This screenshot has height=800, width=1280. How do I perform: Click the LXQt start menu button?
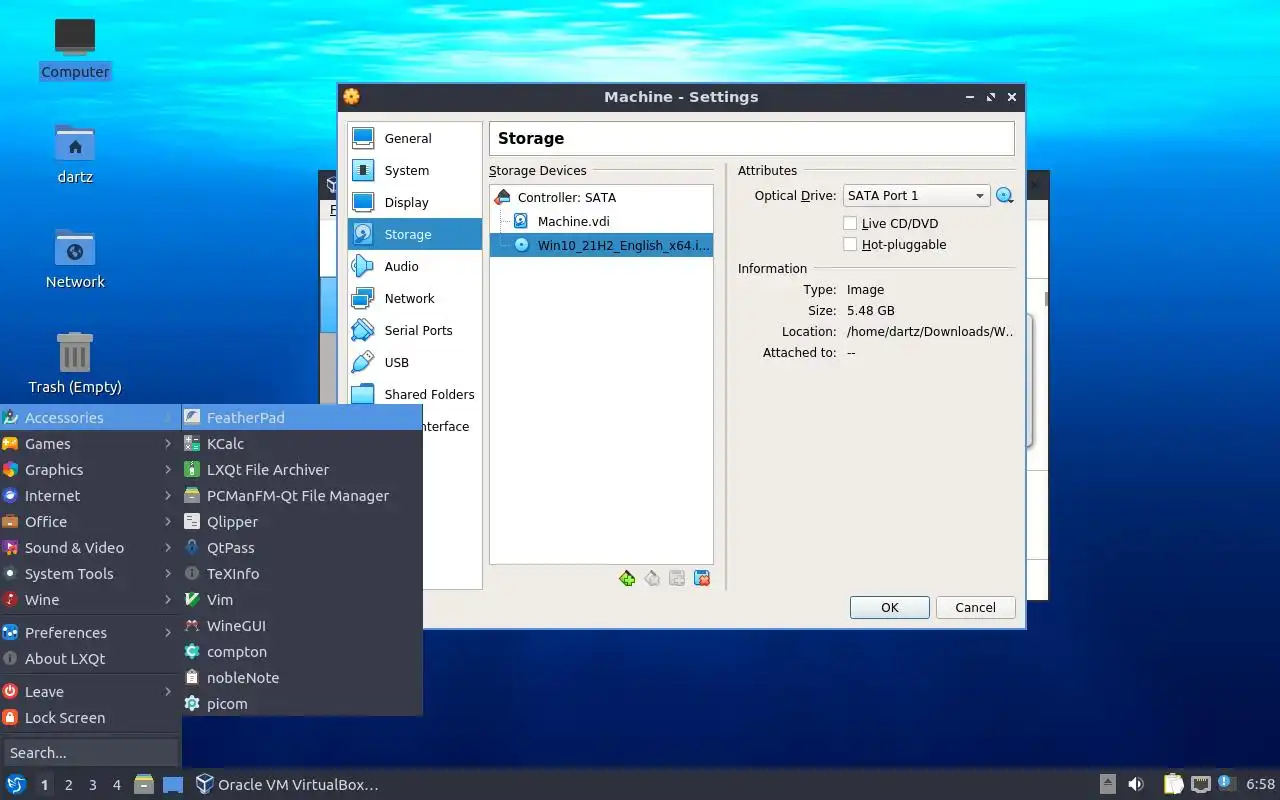(x=16, y=784)
